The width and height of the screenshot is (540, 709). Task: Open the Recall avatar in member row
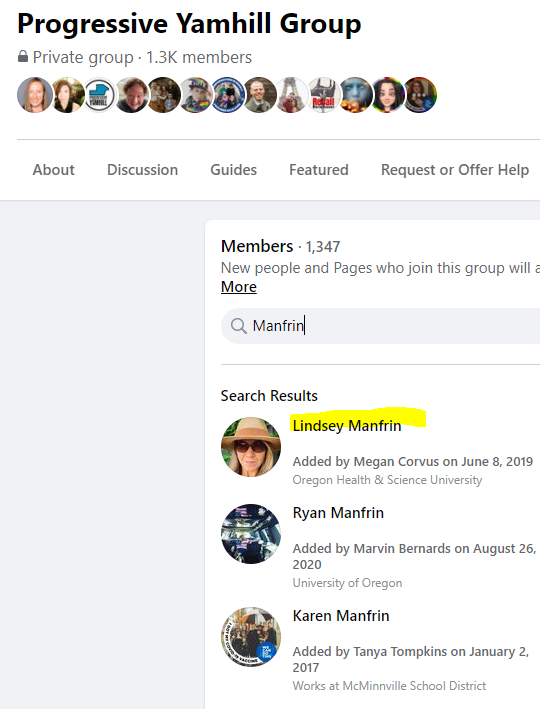323,95
